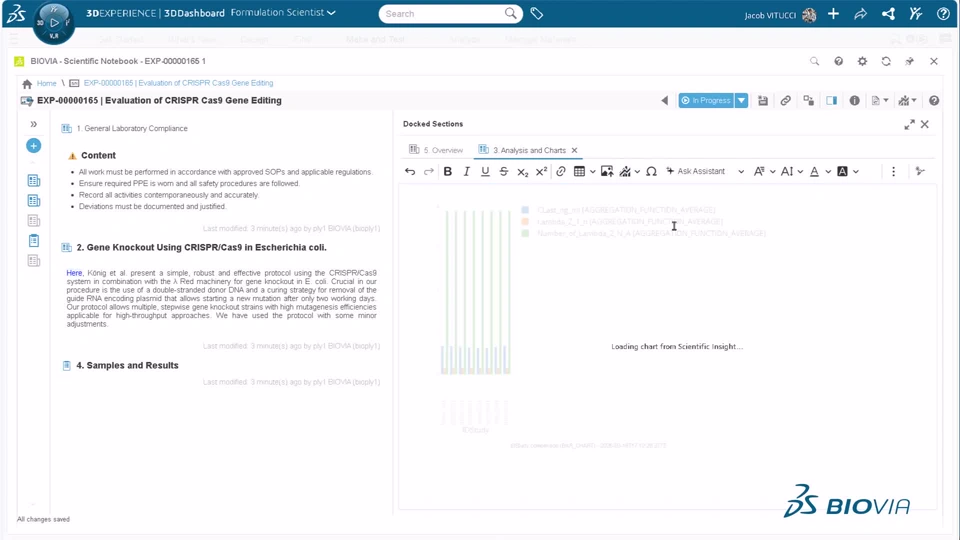The width and height of the screenshot is (960, 540).
Task: Toggle underline formatting
Action: pos(485,171)
